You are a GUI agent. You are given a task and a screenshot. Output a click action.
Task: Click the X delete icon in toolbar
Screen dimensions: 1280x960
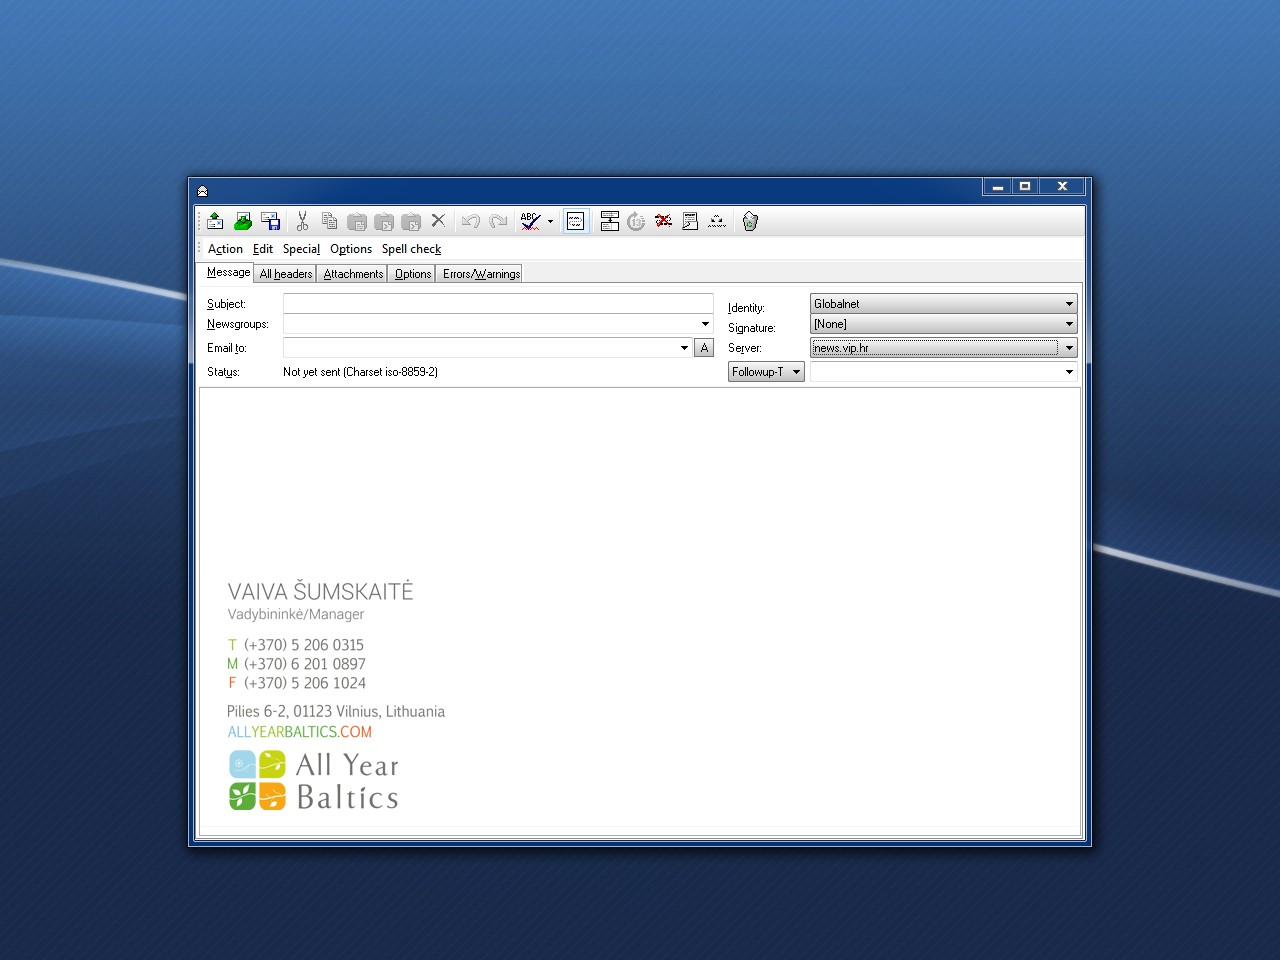438,221
